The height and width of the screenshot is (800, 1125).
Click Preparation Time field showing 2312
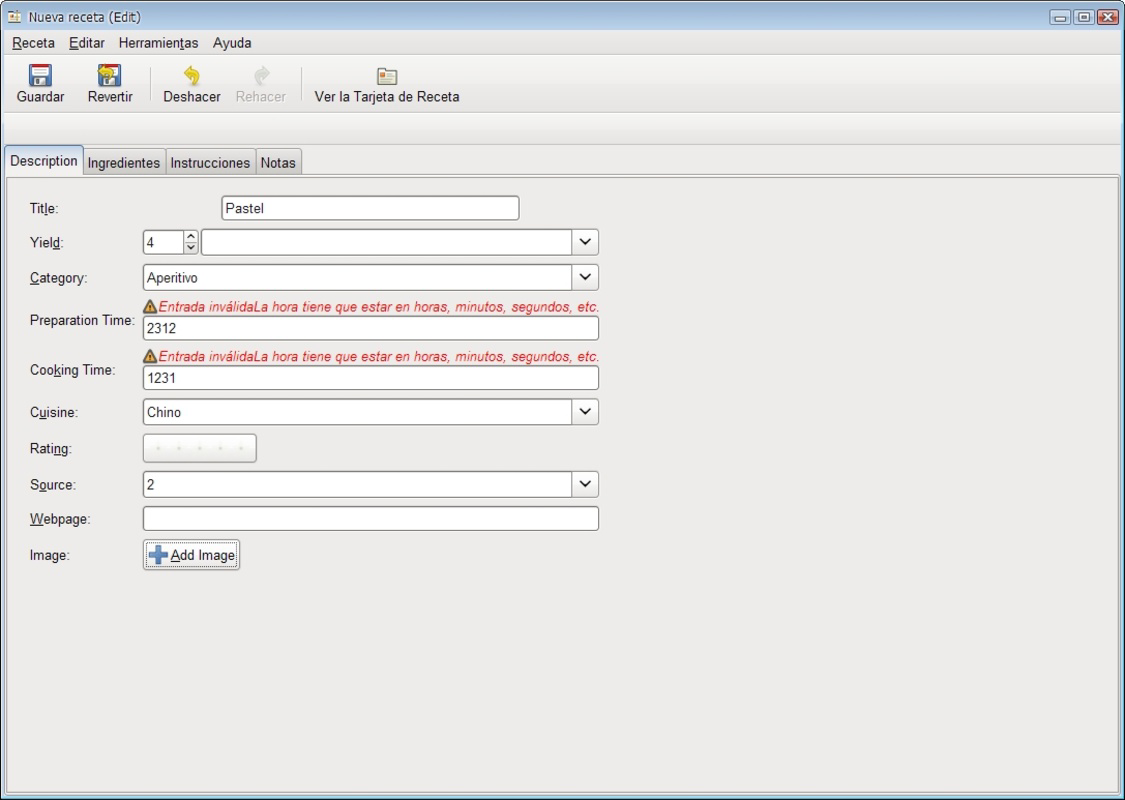[371, 329]
